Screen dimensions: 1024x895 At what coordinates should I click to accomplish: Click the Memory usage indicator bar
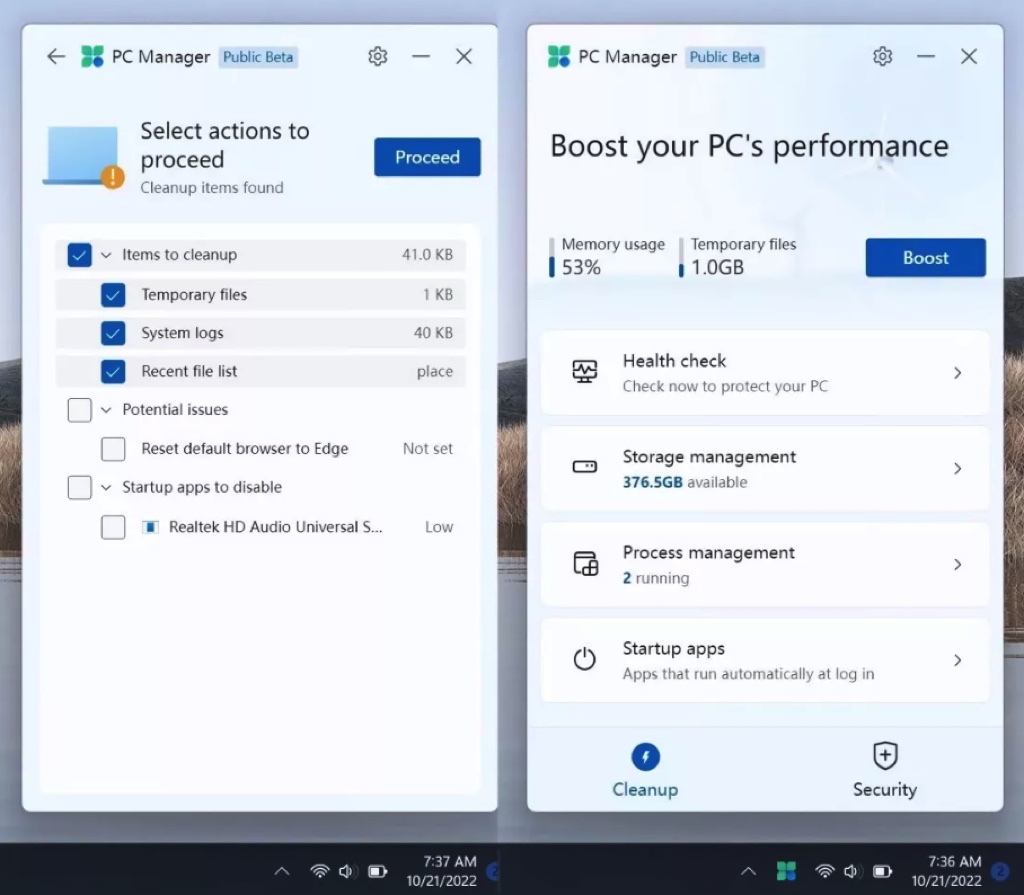point(554,257)
